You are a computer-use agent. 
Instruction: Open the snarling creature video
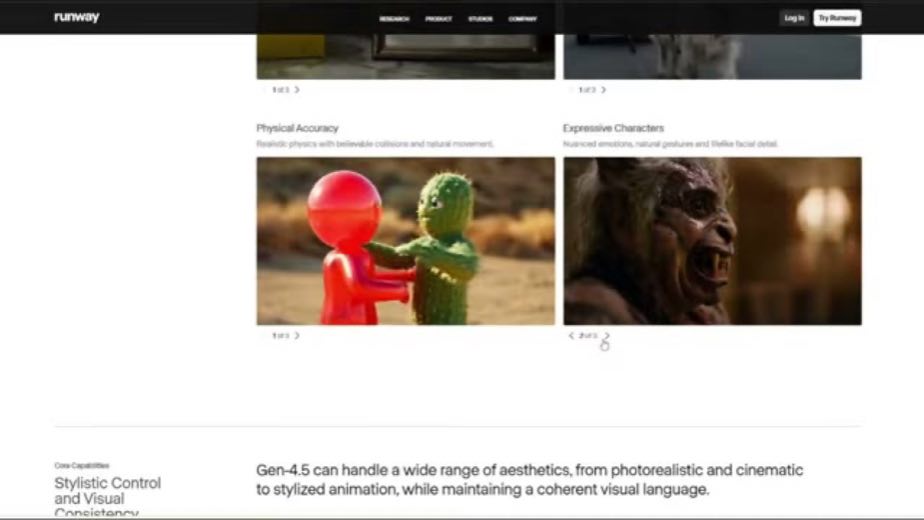coord(712,241)
